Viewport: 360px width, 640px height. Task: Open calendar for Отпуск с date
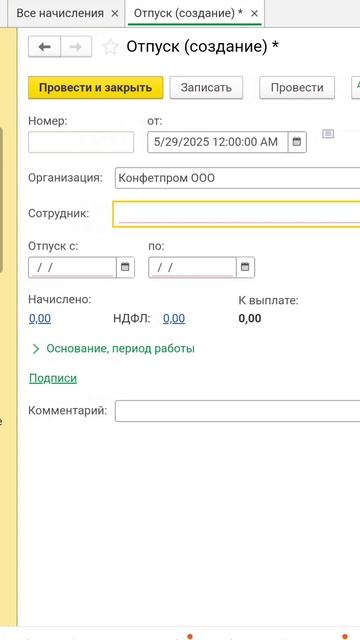coord(125,267)
